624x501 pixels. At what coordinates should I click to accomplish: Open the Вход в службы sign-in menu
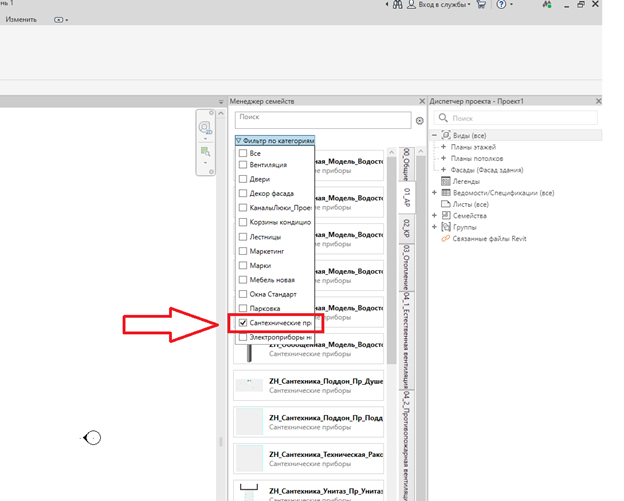pos(444,5)
